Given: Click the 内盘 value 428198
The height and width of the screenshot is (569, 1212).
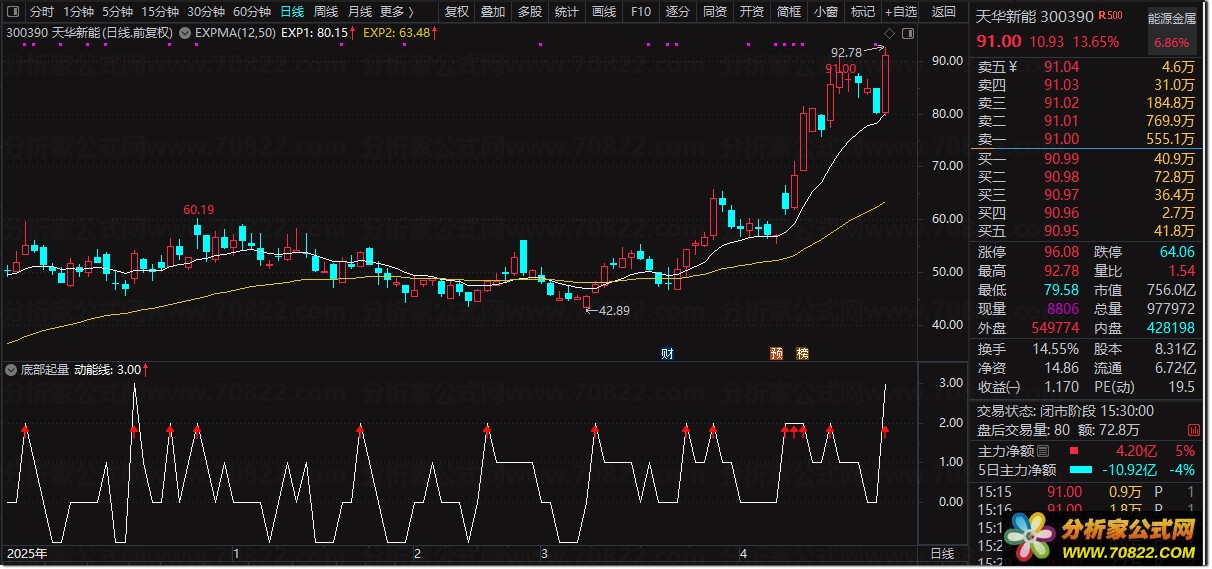Looking at the screenshot, I should [1170, 328].
